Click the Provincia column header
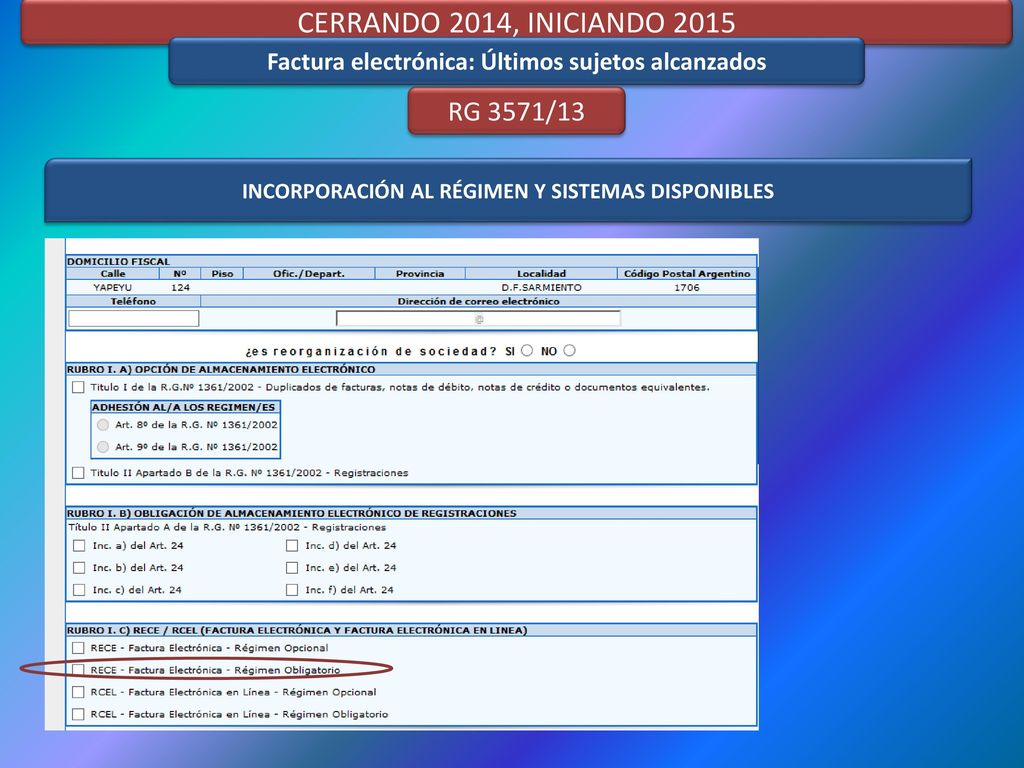 420,274
